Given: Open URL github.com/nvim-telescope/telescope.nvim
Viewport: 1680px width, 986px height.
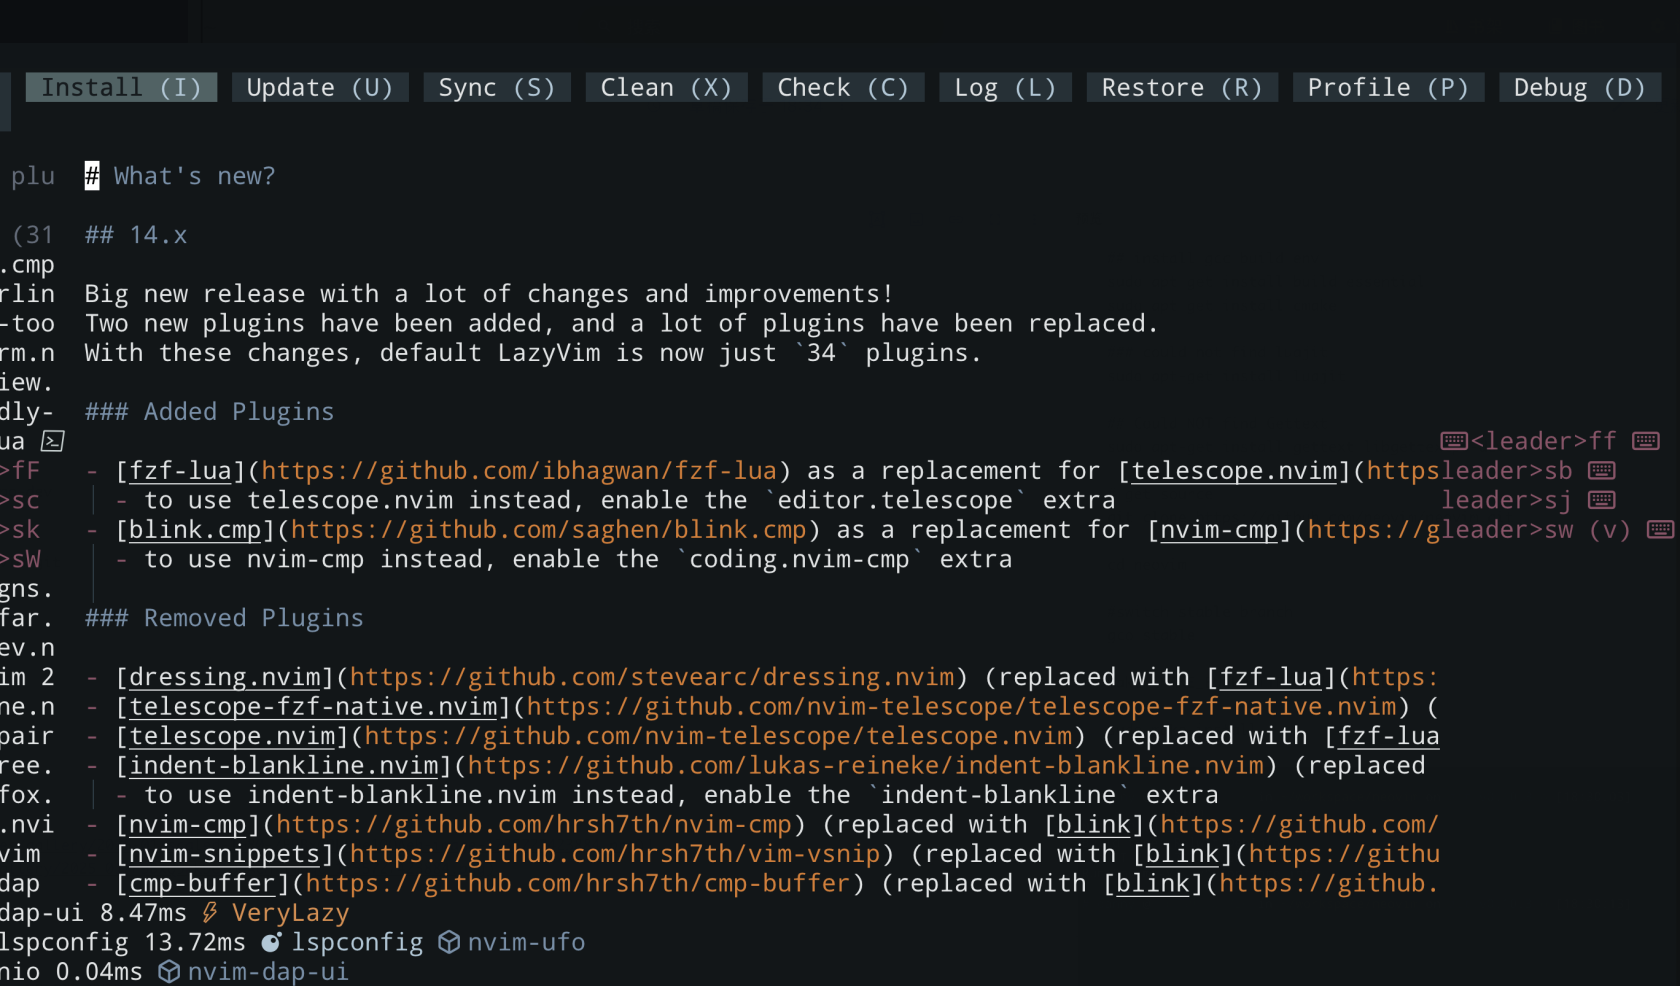Looking at the screenshot, I should (718, 736).
